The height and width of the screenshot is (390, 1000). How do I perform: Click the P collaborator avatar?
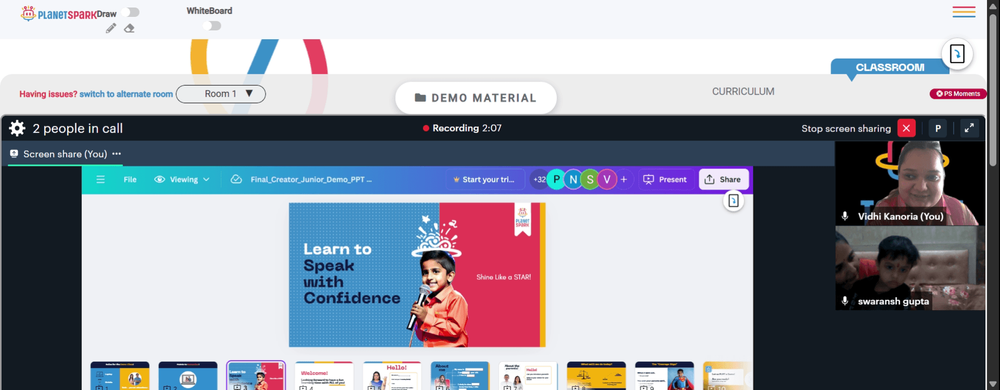557,180
